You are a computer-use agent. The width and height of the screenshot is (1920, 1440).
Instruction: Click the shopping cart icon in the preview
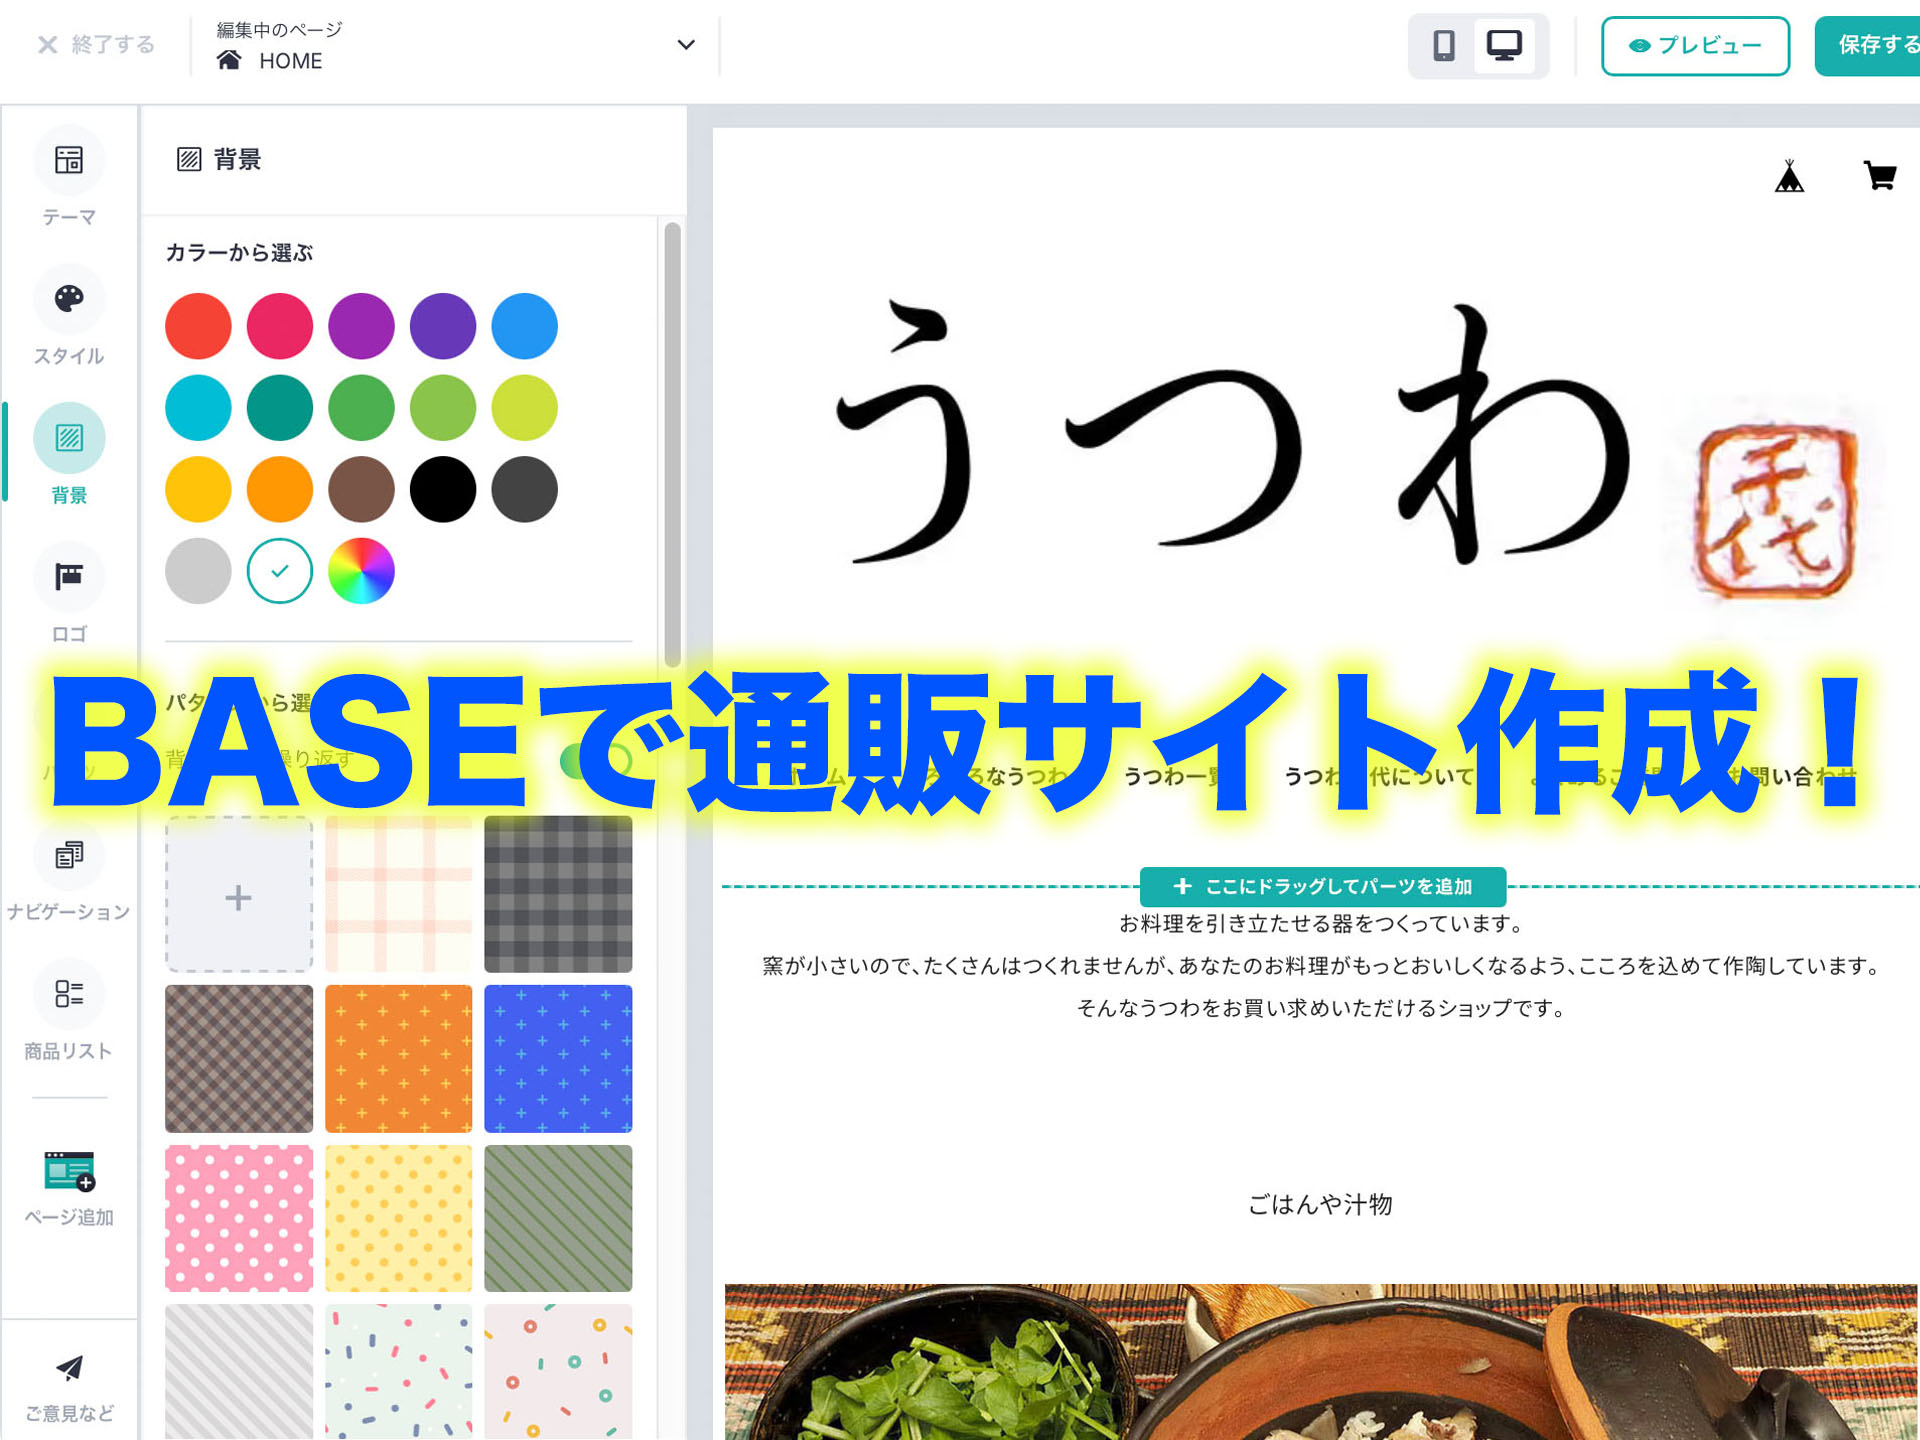1879,175
